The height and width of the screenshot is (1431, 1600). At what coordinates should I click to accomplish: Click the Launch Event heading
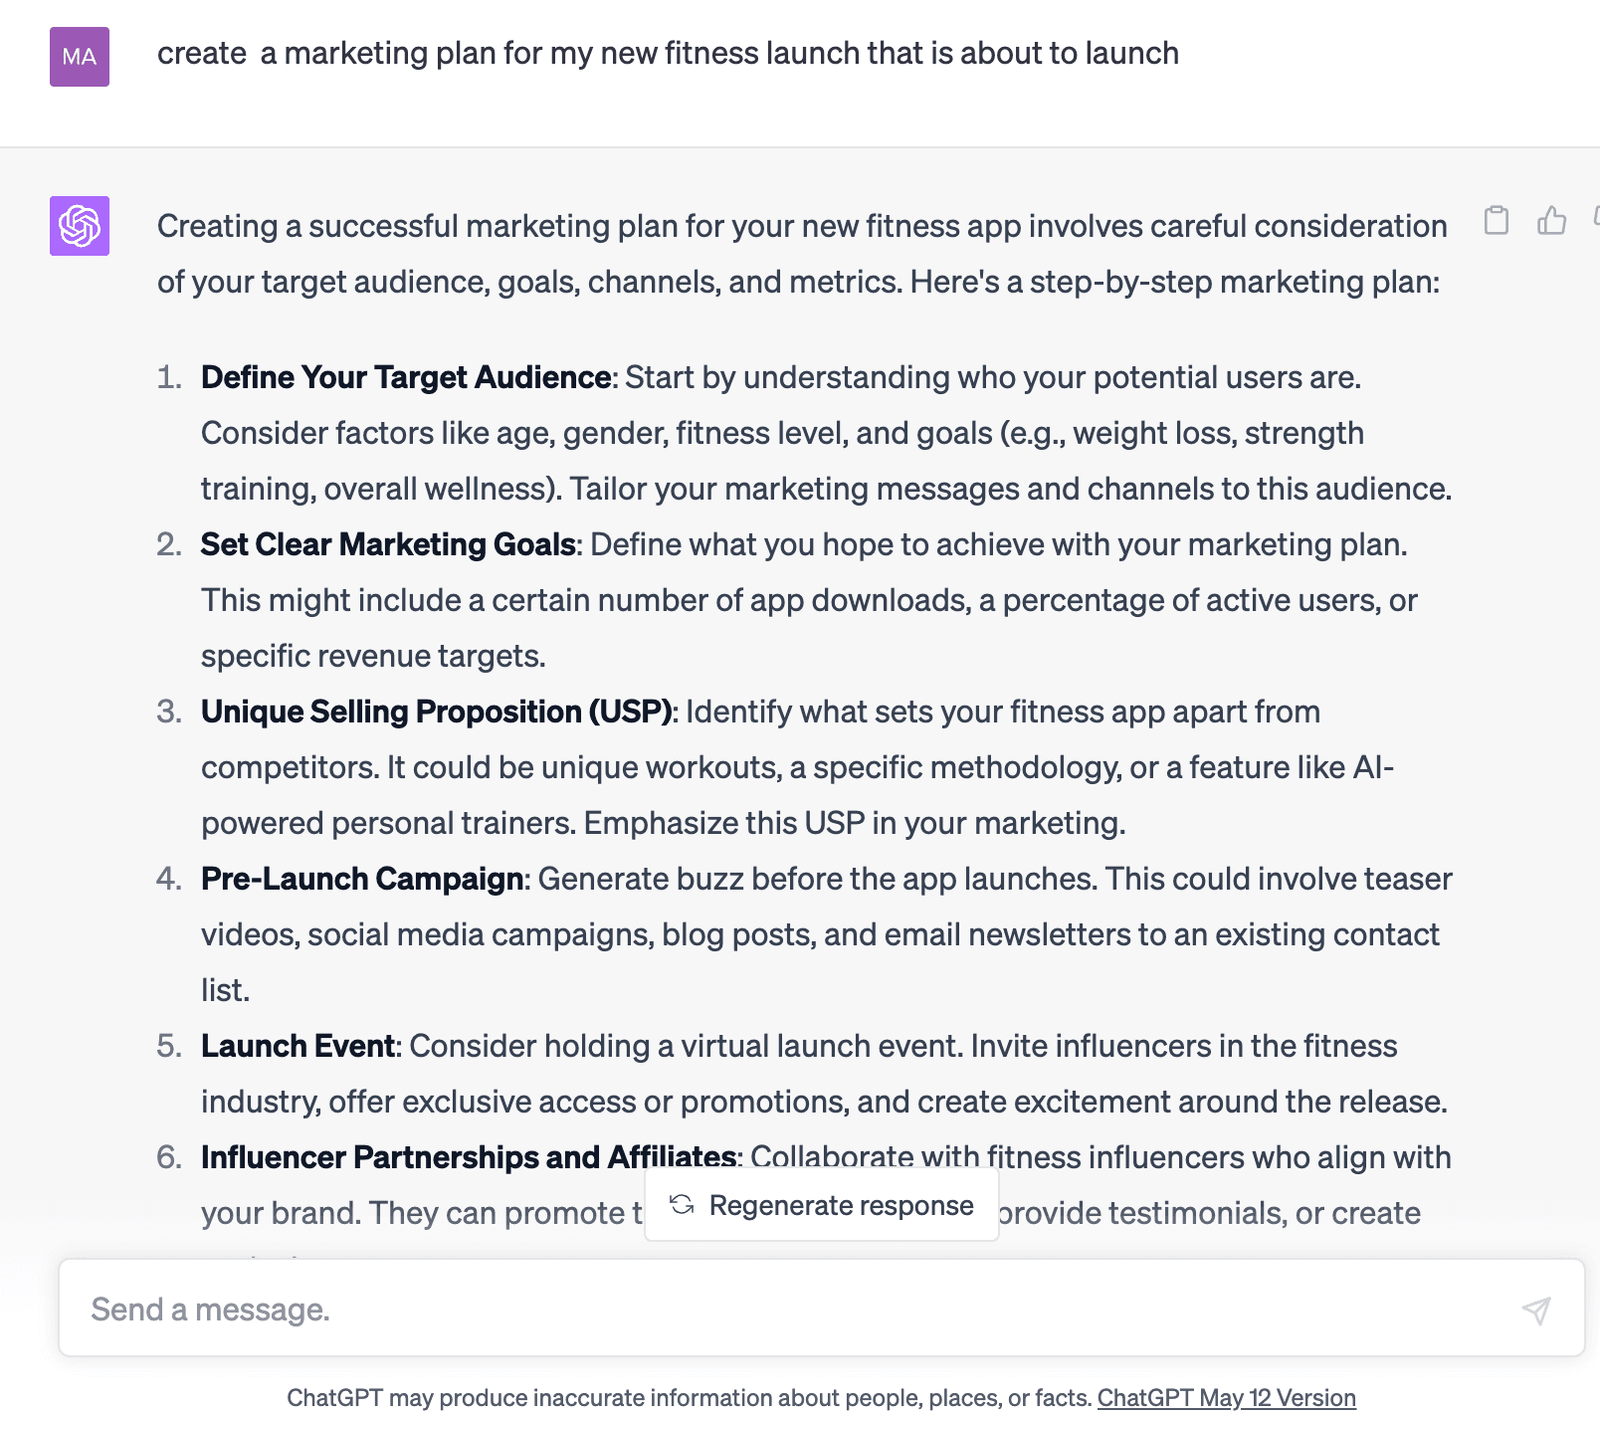[298, 1045]
